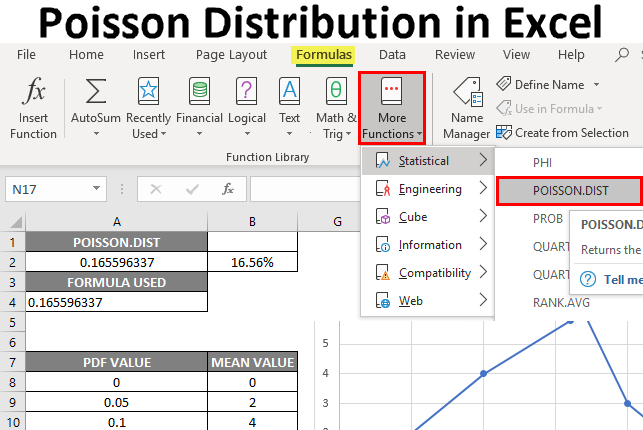Click cell containing 16.56%
This screenshot has height=430, width=643.
click(252, 262)
